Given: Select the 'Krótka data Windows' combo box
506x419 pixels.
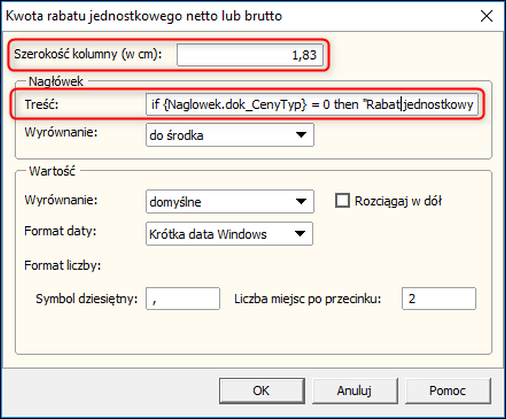Looking at the screenshot, I should pos(229,234).
